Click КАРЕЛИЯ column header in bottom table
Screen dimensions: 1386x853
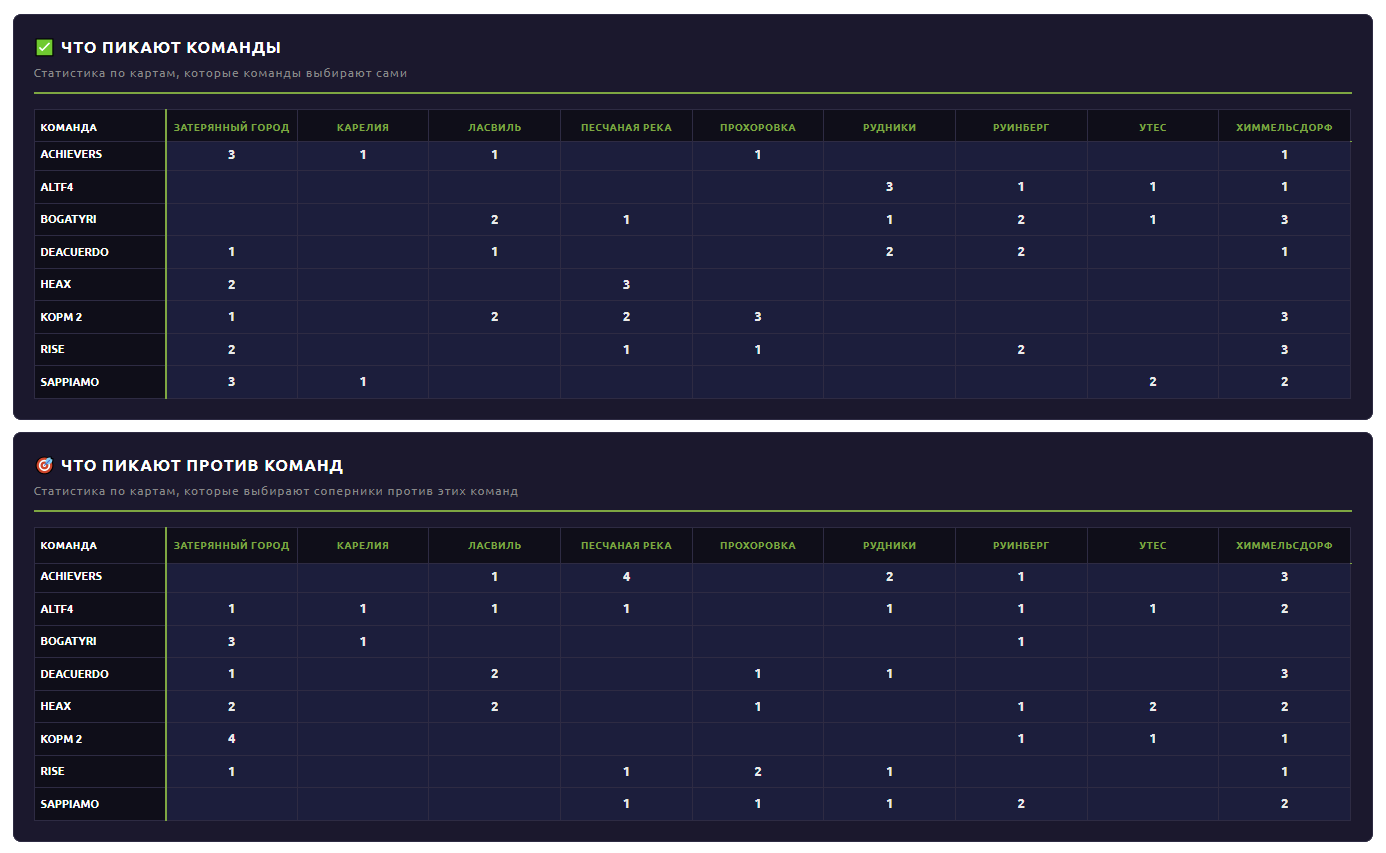point(362,545)
